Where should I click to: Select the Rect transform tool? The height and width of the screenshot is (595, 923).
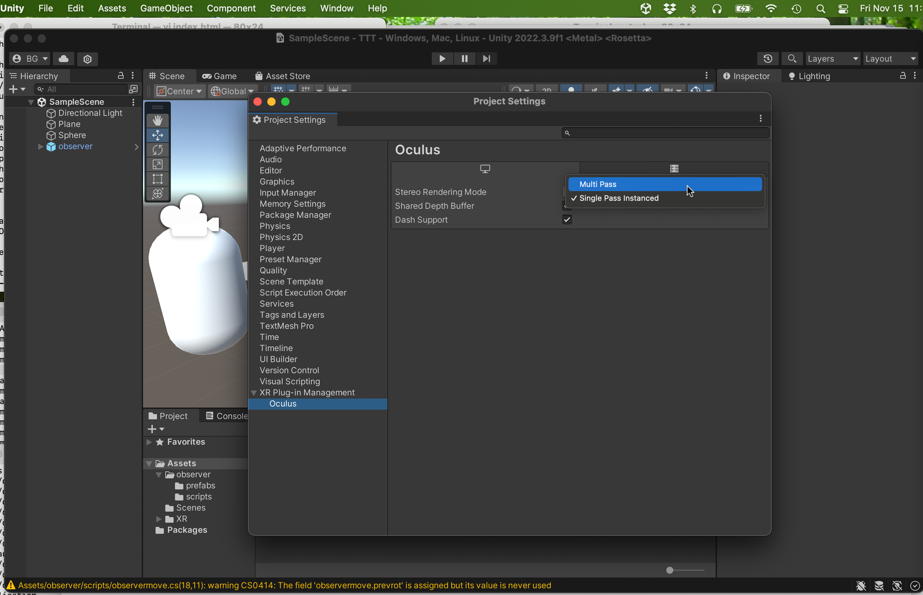coord(157,179)
